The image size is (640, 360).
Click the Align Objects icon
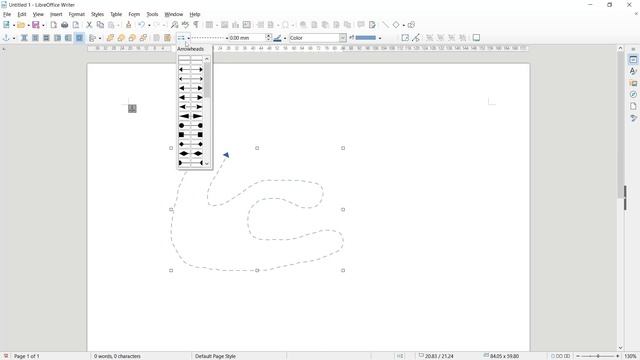tap(92, 38)
